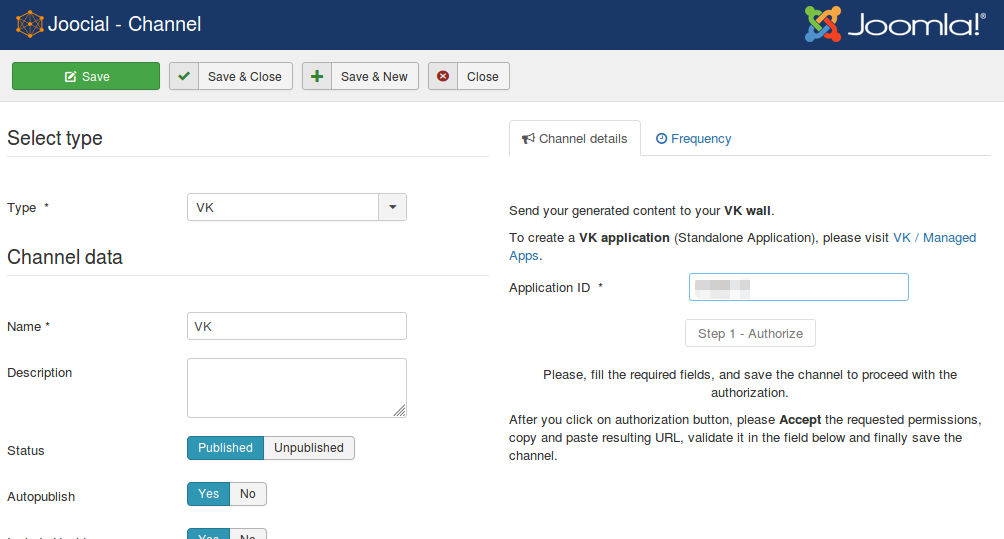Click the 'Select type' heading

point(55,138)
